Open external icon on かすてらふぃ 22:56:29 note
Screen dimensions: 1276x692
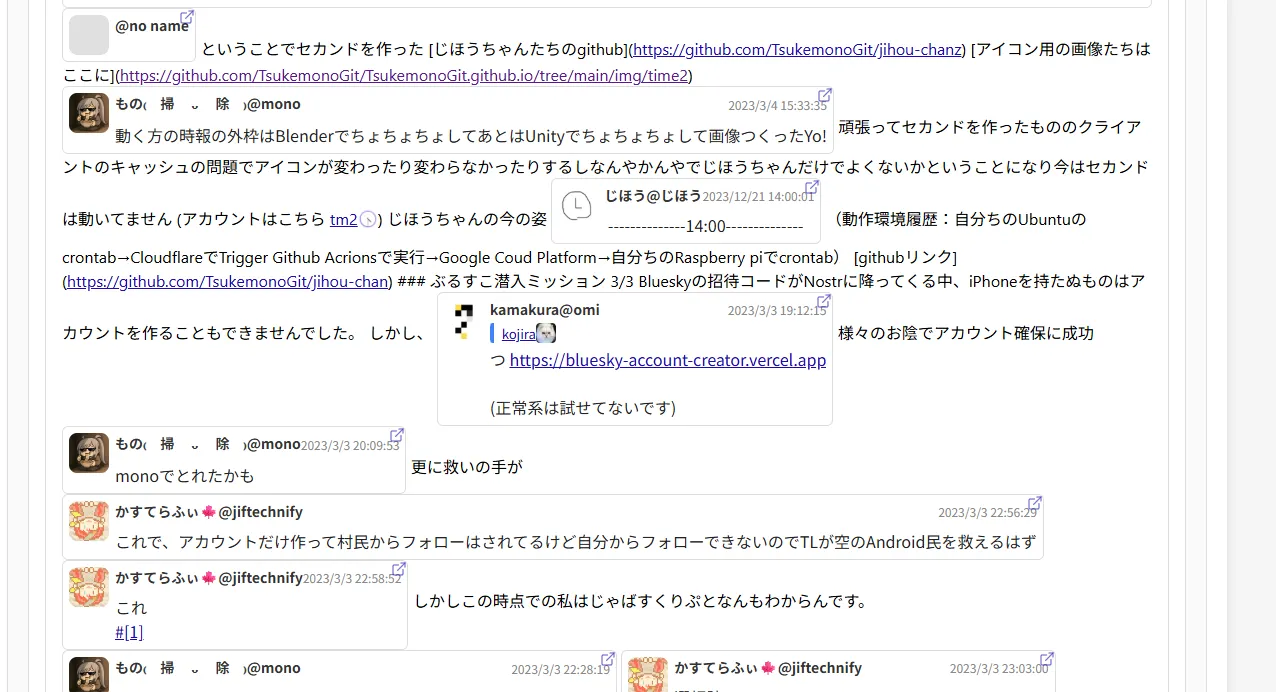[1035, 503]
